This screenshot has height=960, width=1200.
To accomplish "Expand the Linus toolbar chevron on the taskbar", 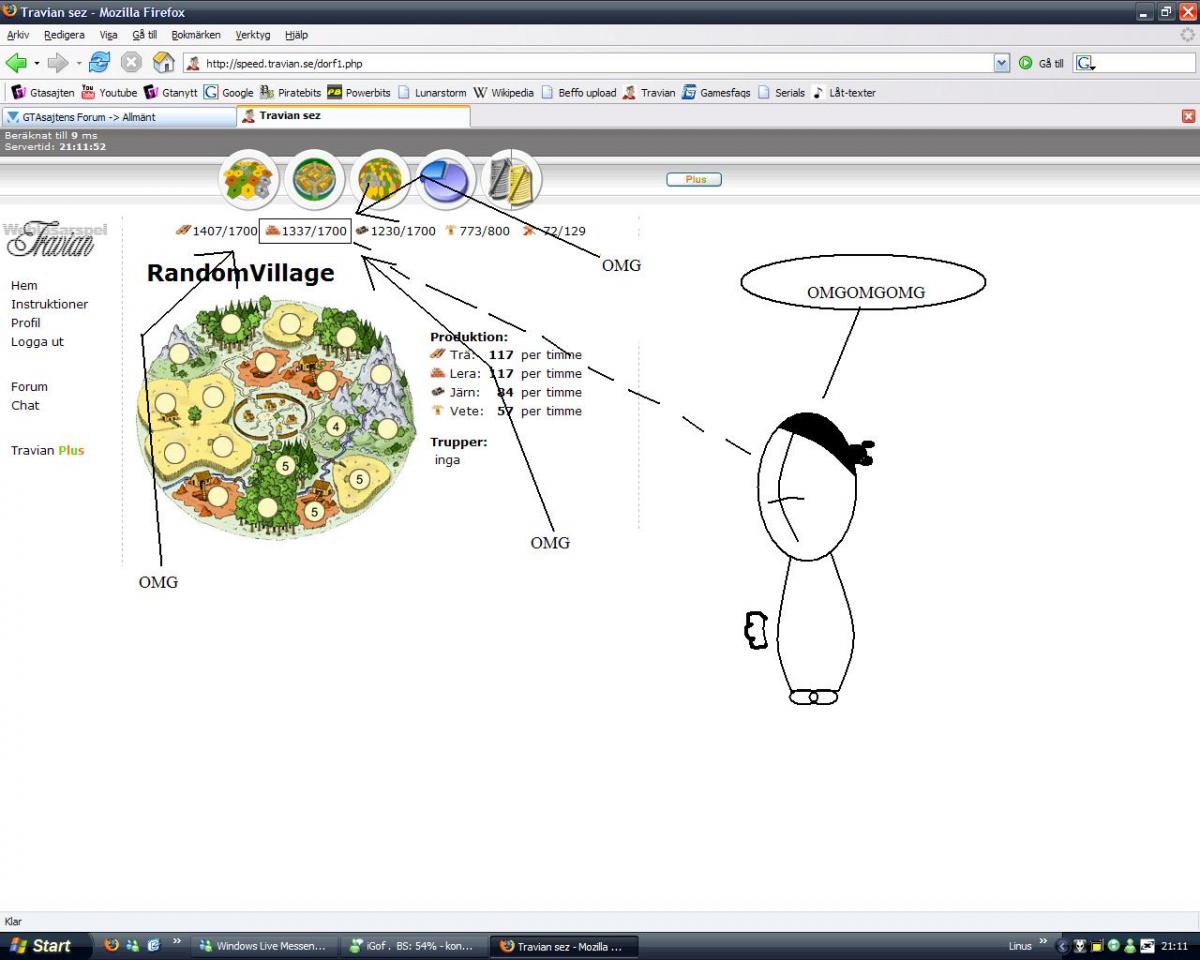I will pos(1042,942).
